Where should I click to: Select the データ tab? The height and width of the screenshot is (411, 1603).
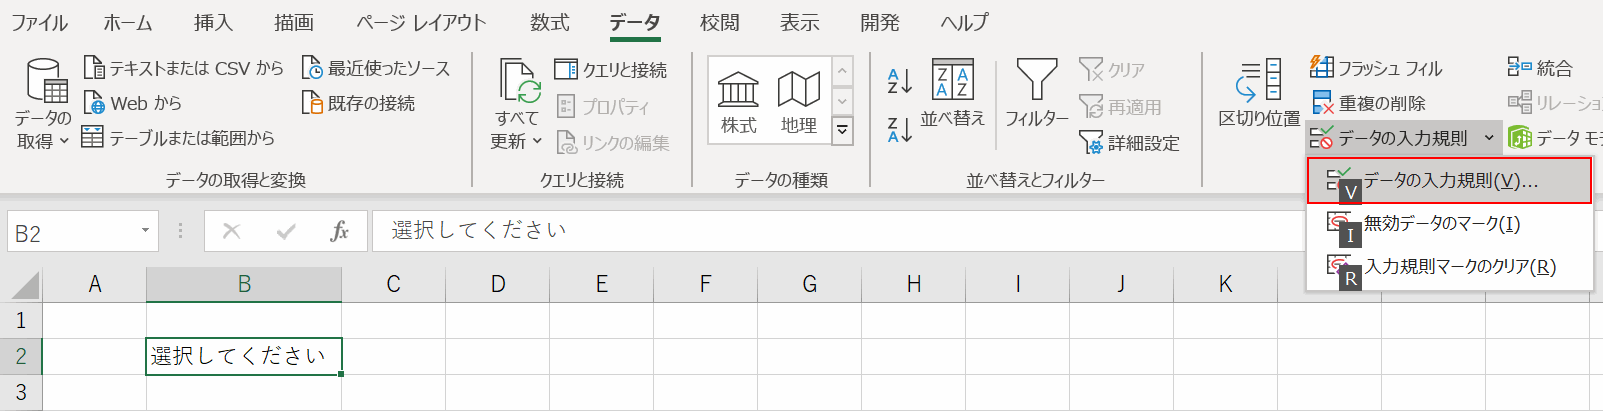point(634,22)
